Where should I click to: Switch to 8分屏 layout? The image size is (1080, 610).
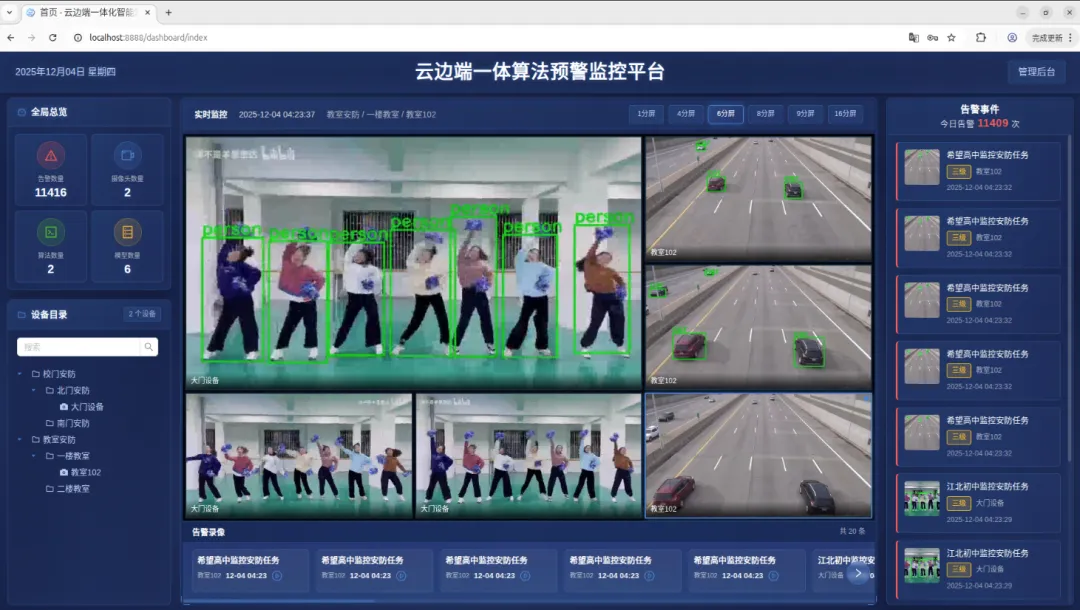click(x=766, y=114)
